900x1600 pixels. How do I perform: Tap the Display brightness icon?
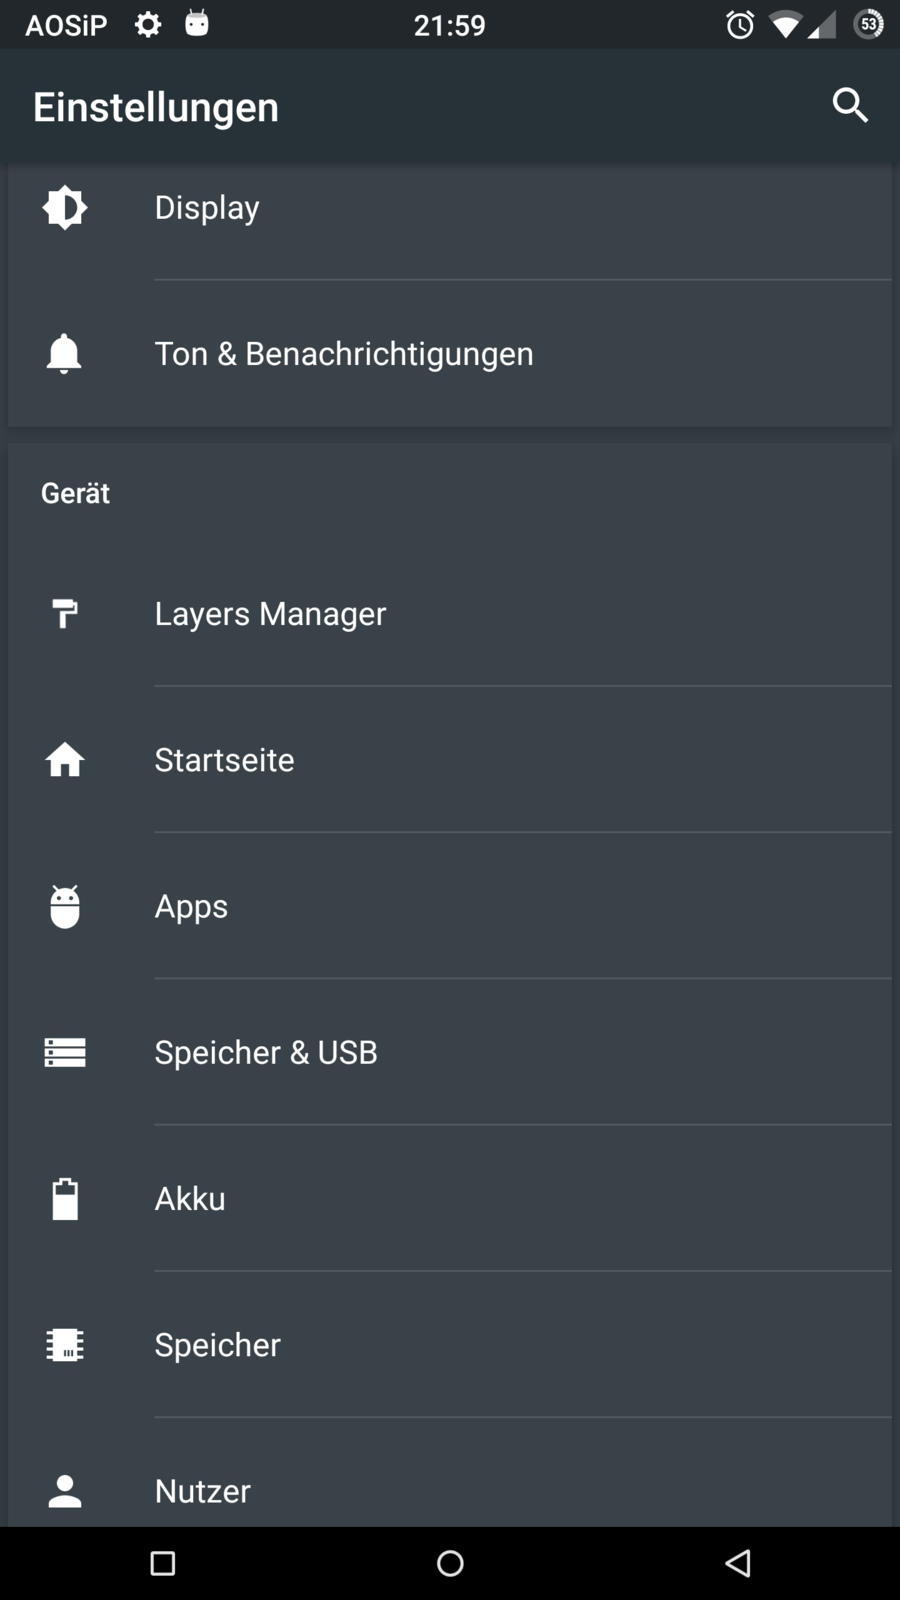click(x=65, y=207)
